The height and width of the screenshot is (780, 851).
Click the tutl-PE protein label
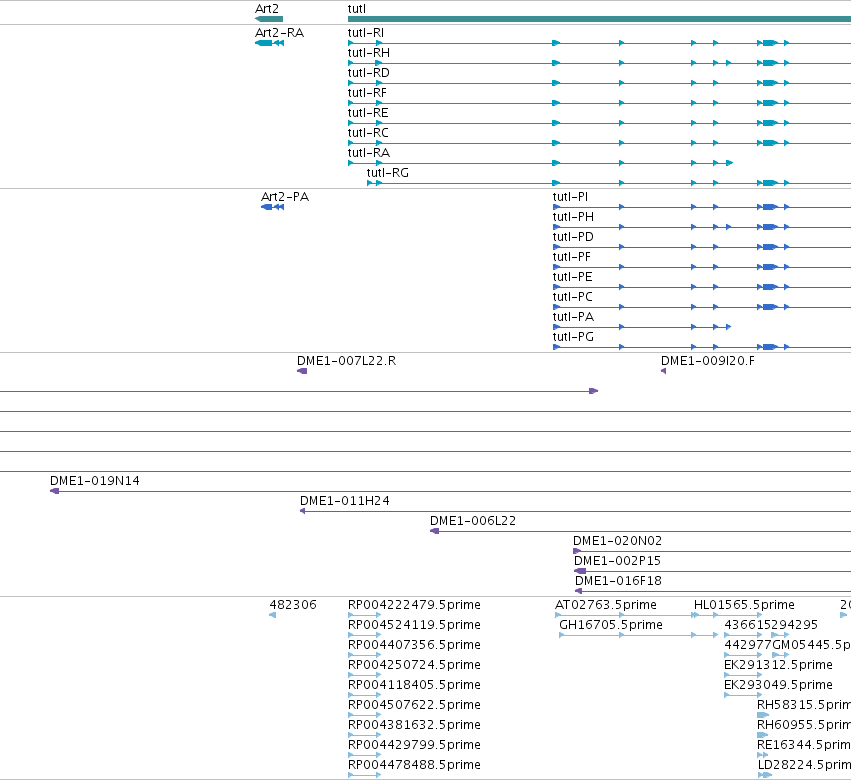pos(572,277)
